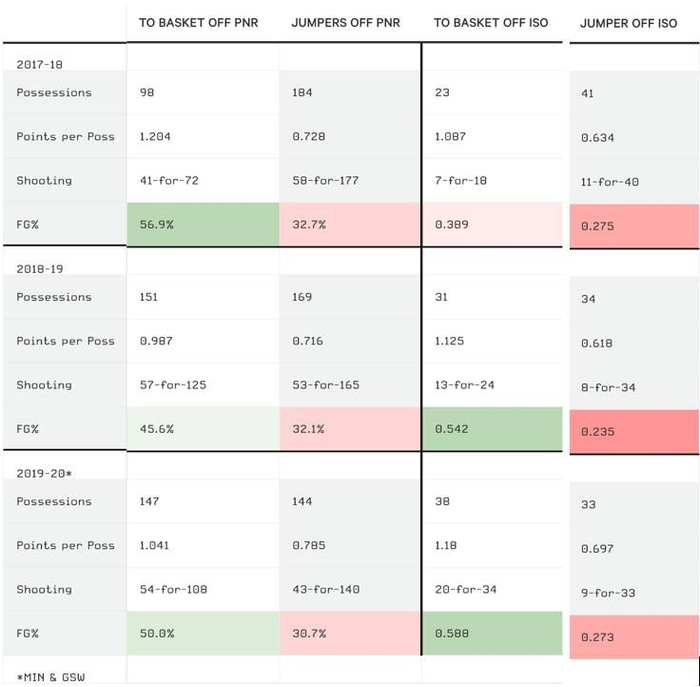Click the *MIN & GSW footnote
This screenshot has height=687, width=700.
point(51,677)
